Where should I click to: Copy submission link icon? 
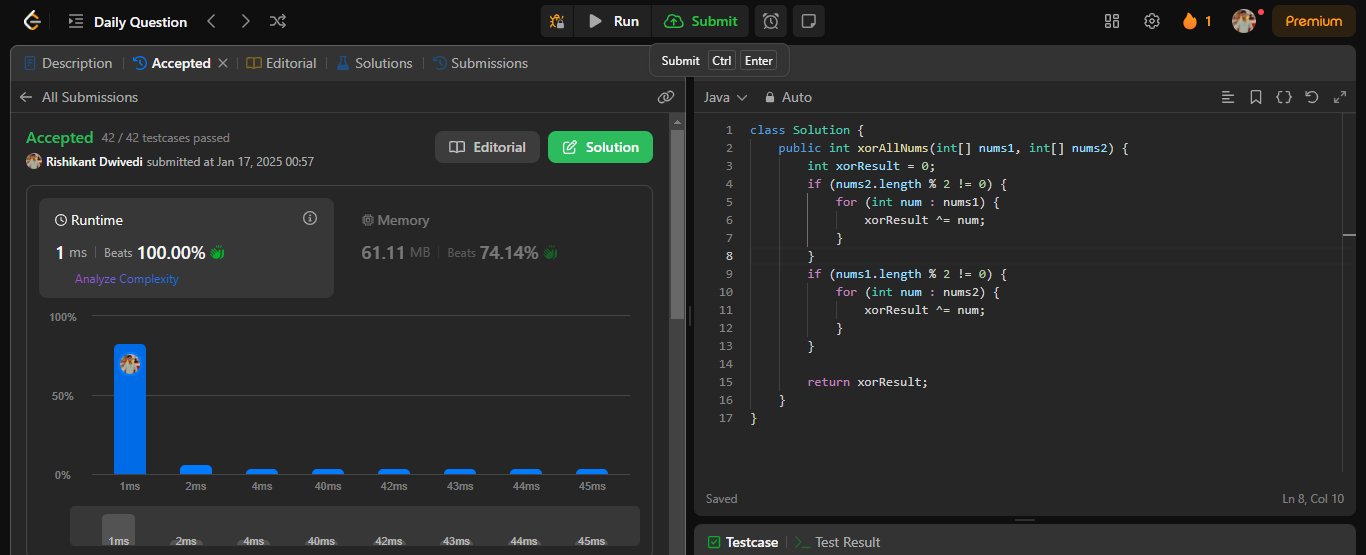(x=666, y=97)
